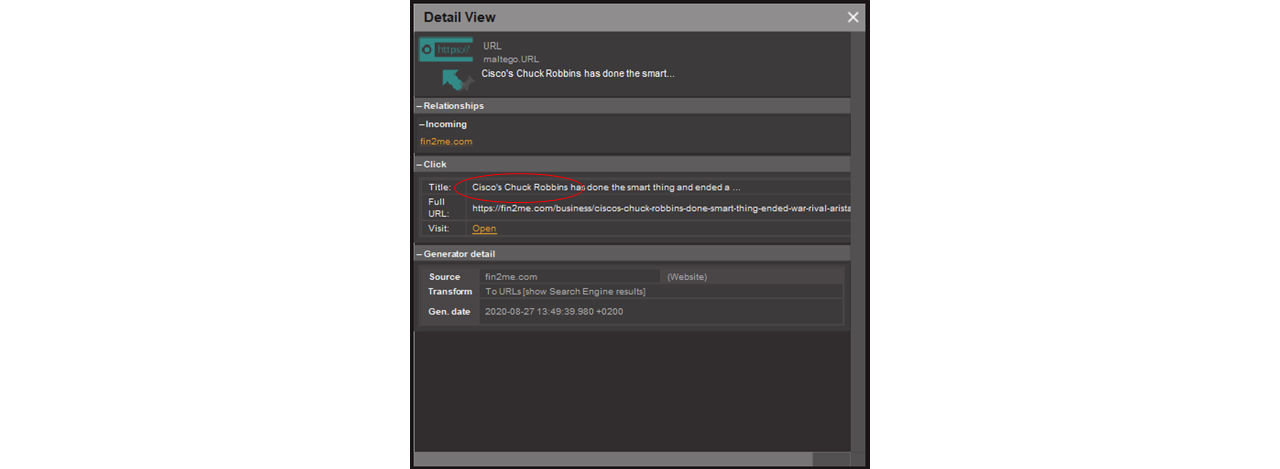Image resolution: width=1280 pixels, height=469 pixels.
Task: Click the Gen. date field label
Action: [x=449, y=311]
